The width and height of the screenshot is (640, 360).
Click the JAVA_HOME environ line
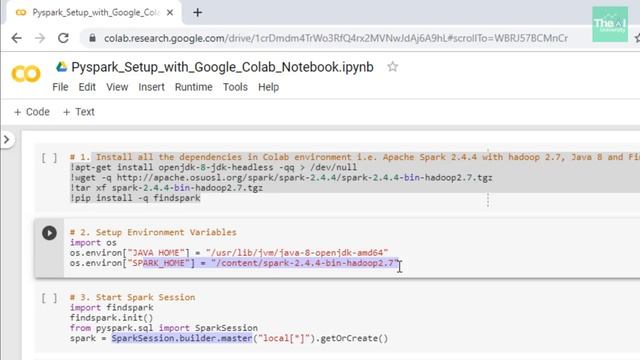[x=229, y=253]
